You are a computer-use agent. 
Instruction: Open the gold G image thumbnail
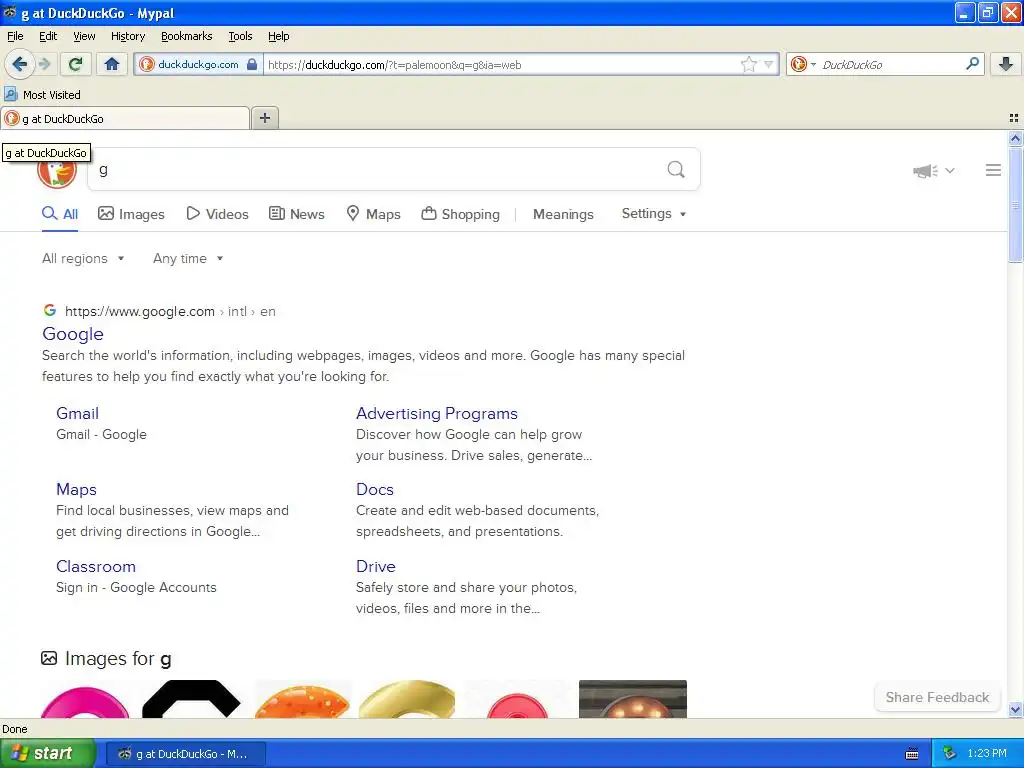click(407, 699)
